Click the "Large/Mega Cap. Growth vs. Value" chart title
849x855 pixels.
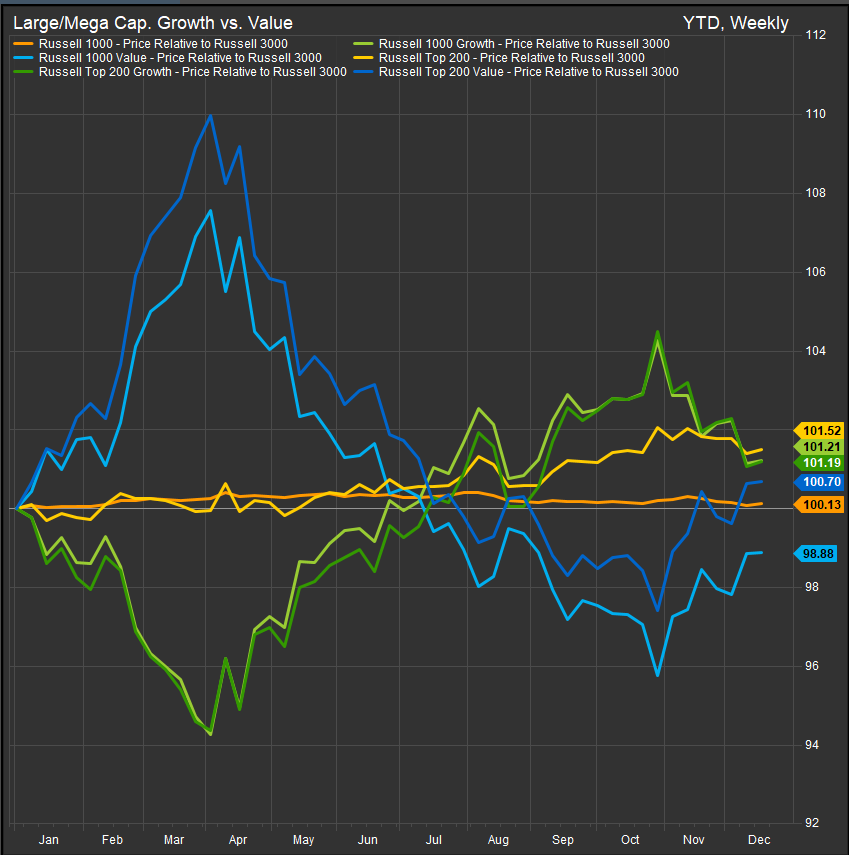153,22
